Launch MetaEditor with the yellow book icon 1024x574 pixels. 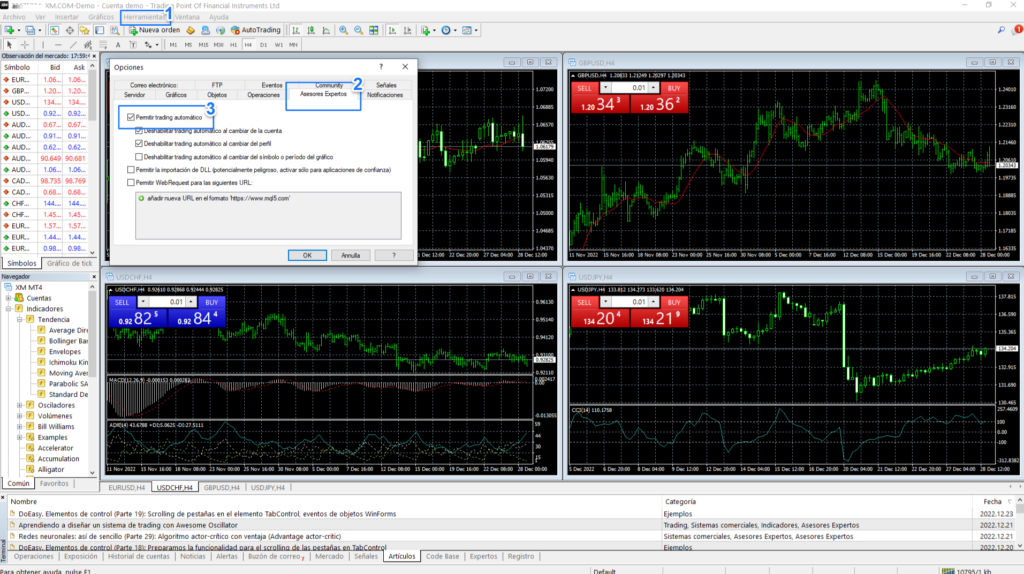(190, 30)
